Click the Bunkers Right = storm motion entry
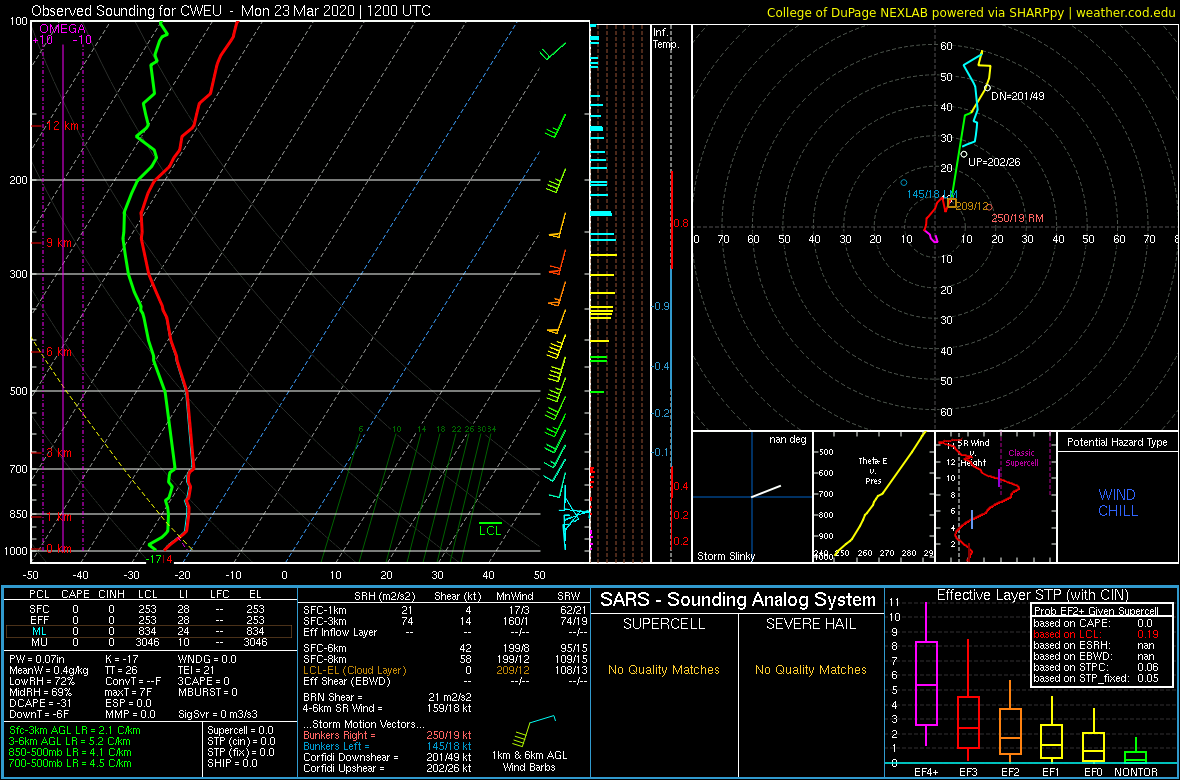The image size is (1180, 780). point(388,735)
